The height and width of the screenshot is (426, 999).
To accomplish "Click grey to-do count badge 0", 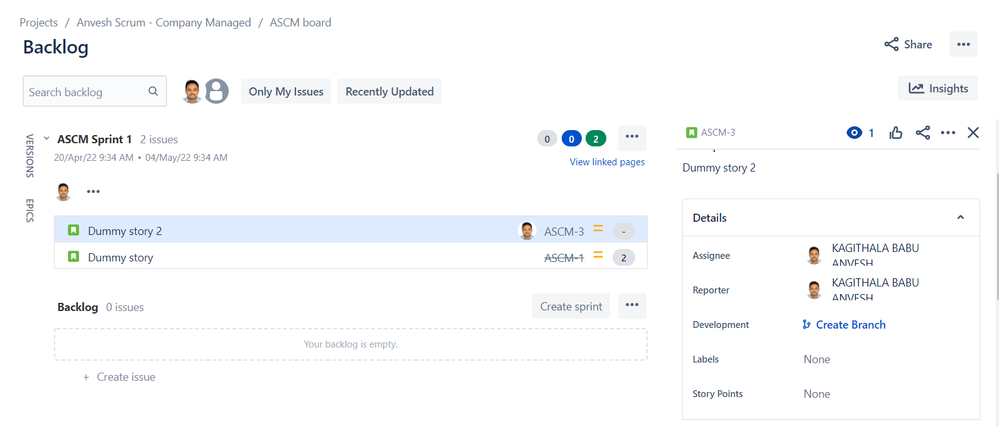I will pyautogui.click(x=547, y=138).
